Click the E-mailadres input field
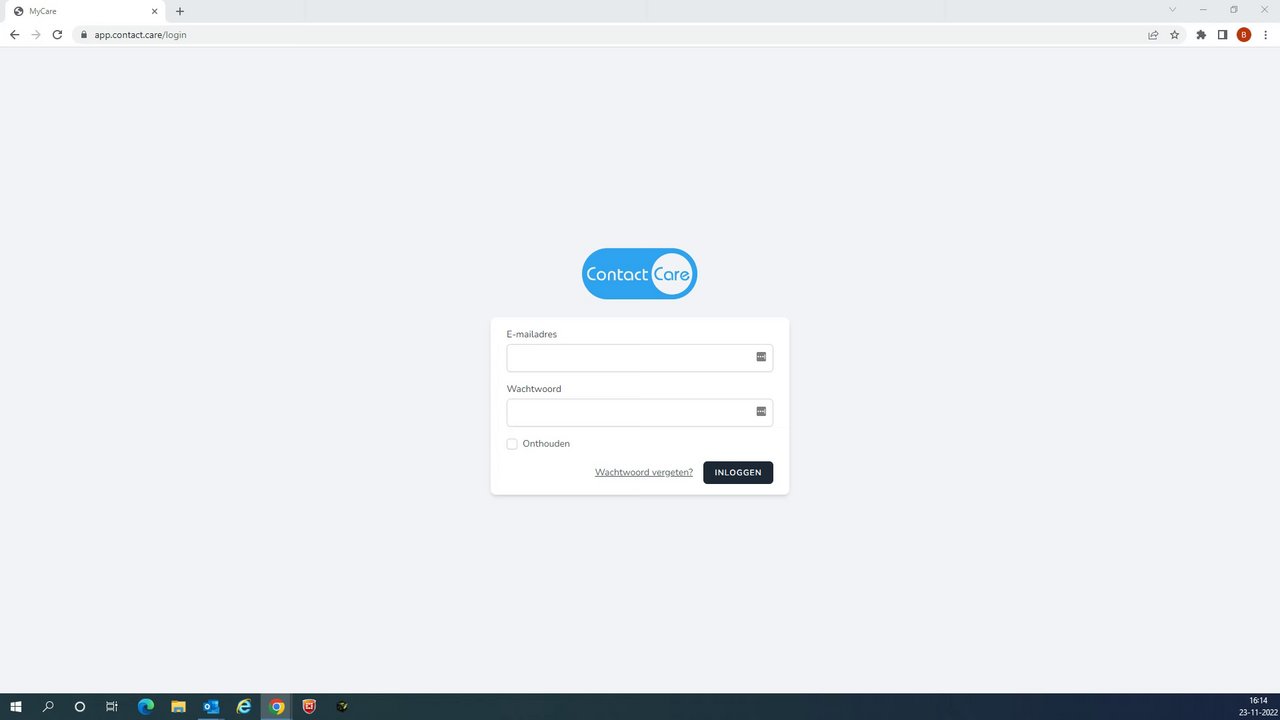This screenshot has height=720, width=1280. pos(639,358)
